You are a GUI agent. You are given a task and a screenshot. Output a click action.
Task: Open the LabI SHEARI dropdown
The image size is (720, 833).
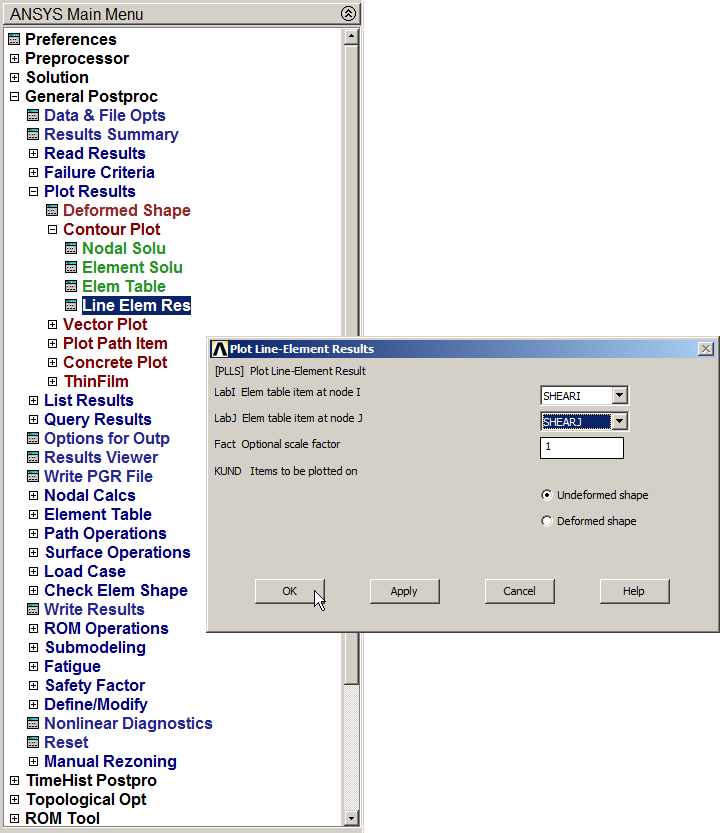pyautogui.click(x=619, y=396)
